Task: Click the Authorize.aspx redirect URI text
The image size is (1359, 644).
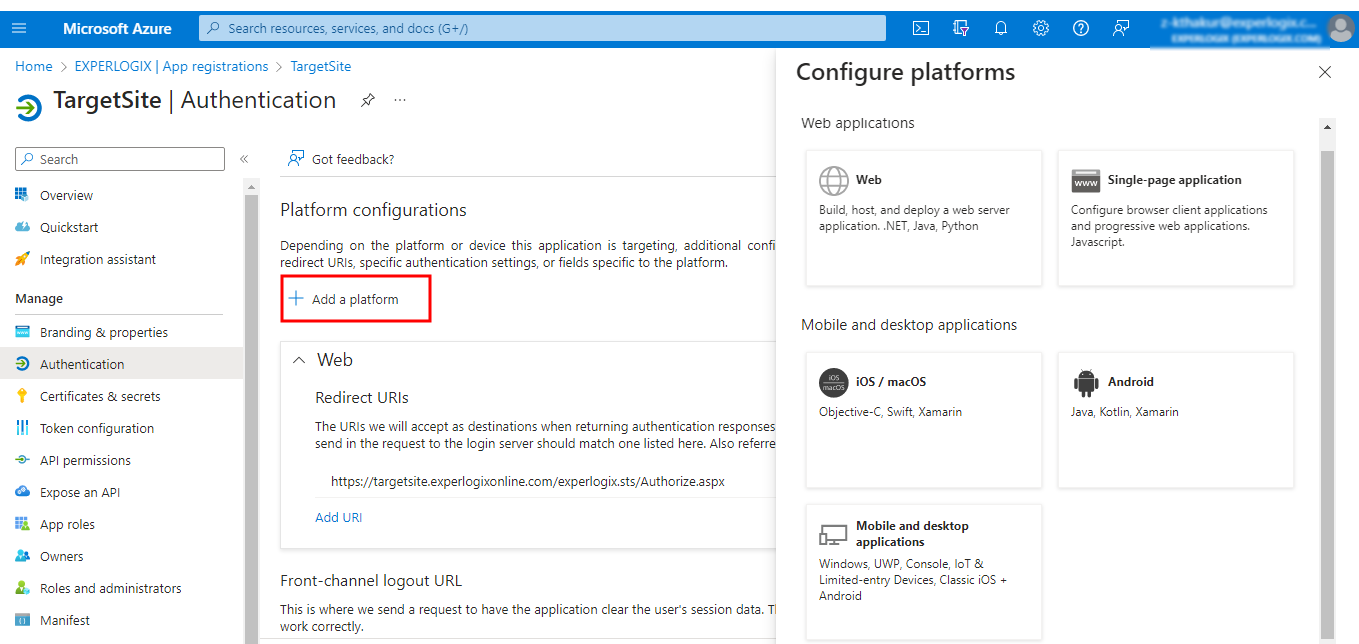Action: tap(528, 481)
